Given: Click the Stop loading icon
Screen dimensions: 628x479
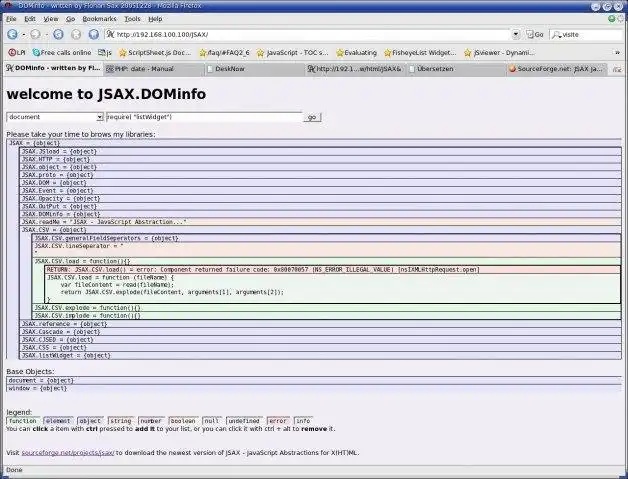Looking at the screenshot, I should [x=76, y=34].
